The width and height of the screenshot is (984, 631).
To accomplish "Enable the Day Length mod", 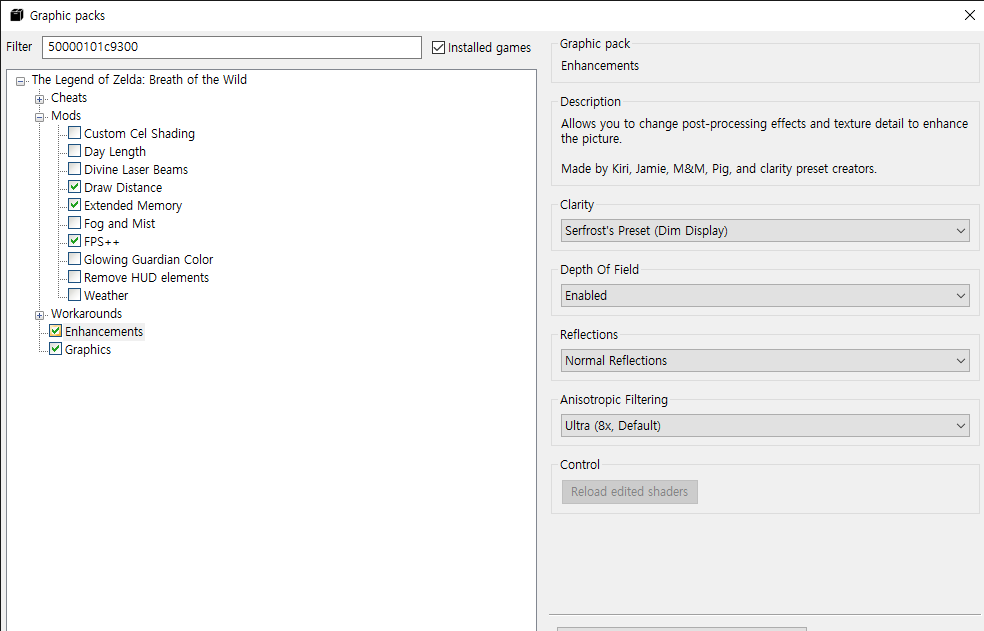I will 75,151.
